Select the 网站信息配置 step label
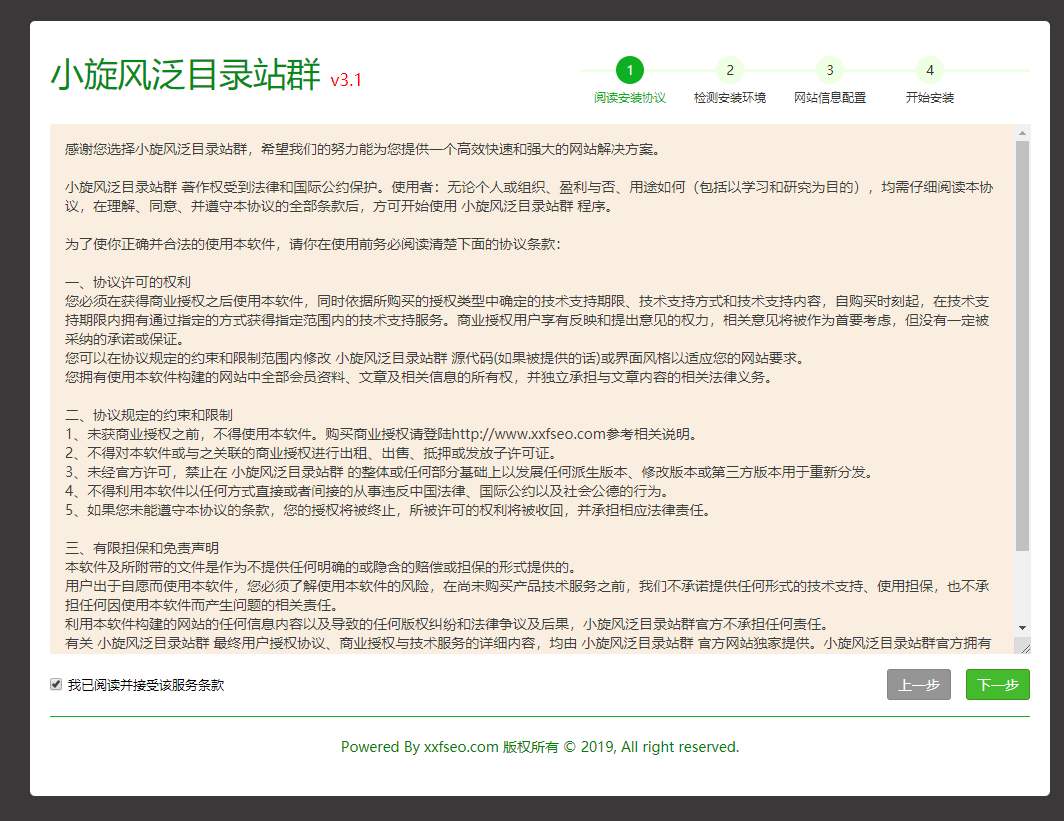Viewport: 1064px width, 821px height. click(x=830, y=98)
